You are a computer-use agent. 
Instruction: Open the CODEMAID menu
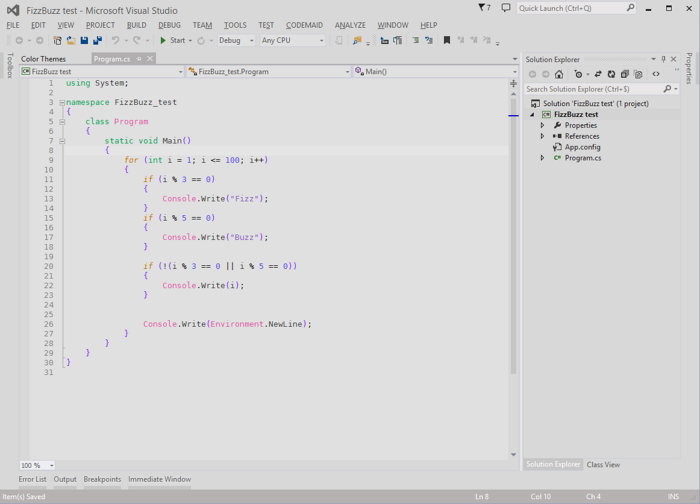point(304,25)
